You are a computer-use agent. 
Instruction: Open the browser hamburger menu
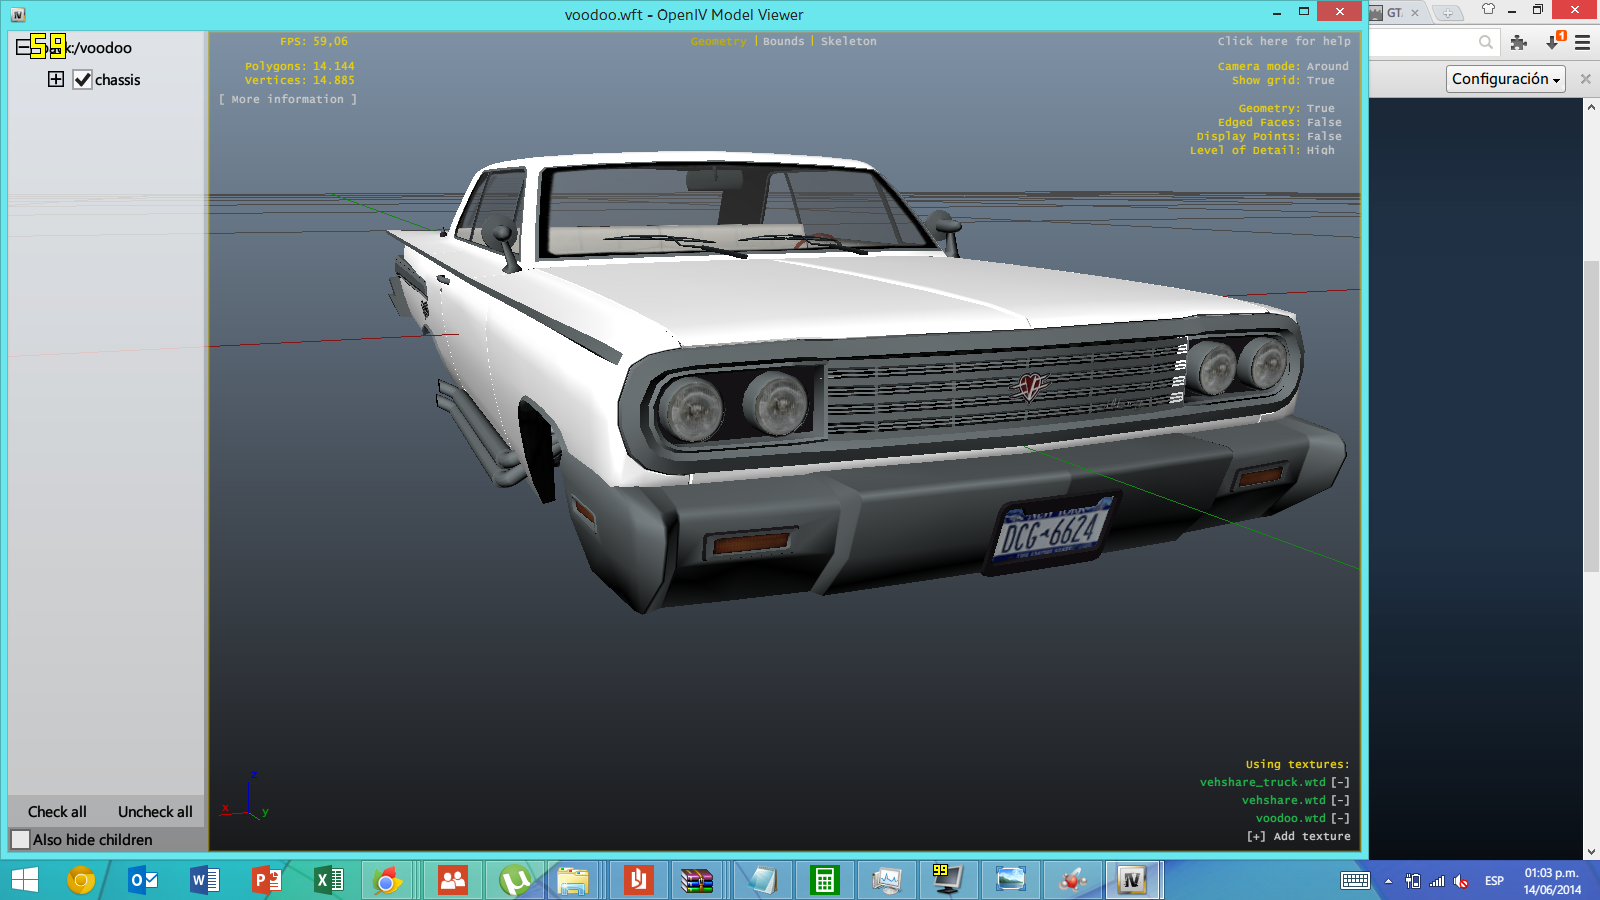click(x=1582, y=42)
